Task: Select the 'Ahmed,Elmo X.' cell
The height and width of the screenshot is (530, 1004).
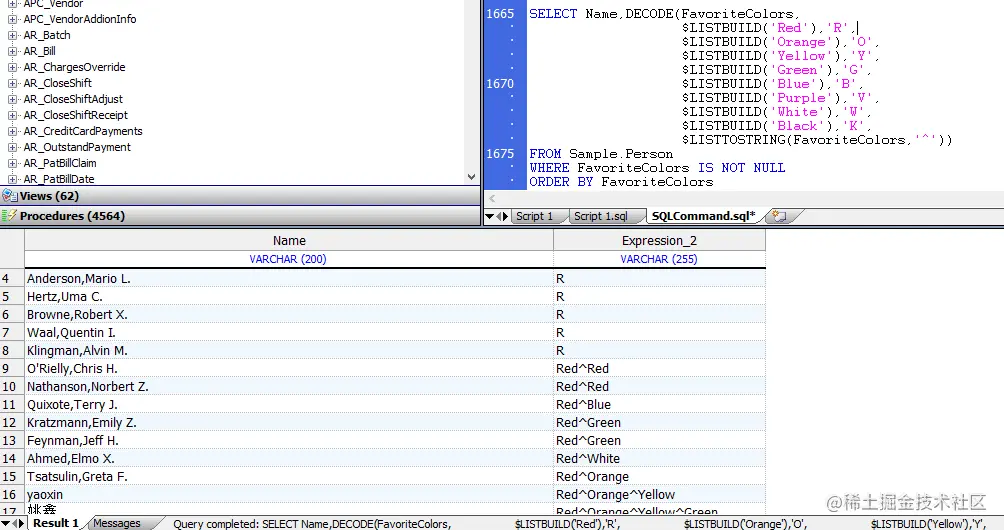Action: (x=289, y=458)
